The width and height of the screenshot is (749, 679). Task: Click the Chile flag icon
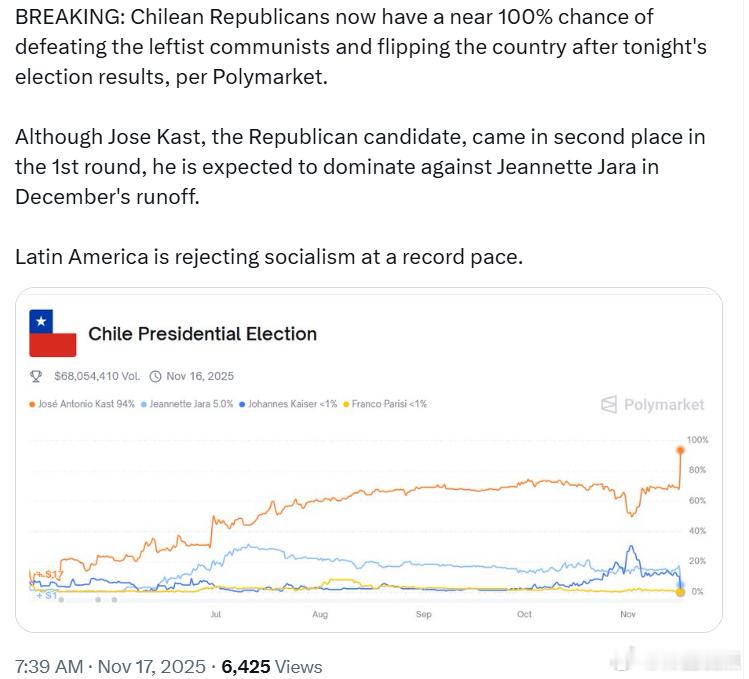pos(53,333)
